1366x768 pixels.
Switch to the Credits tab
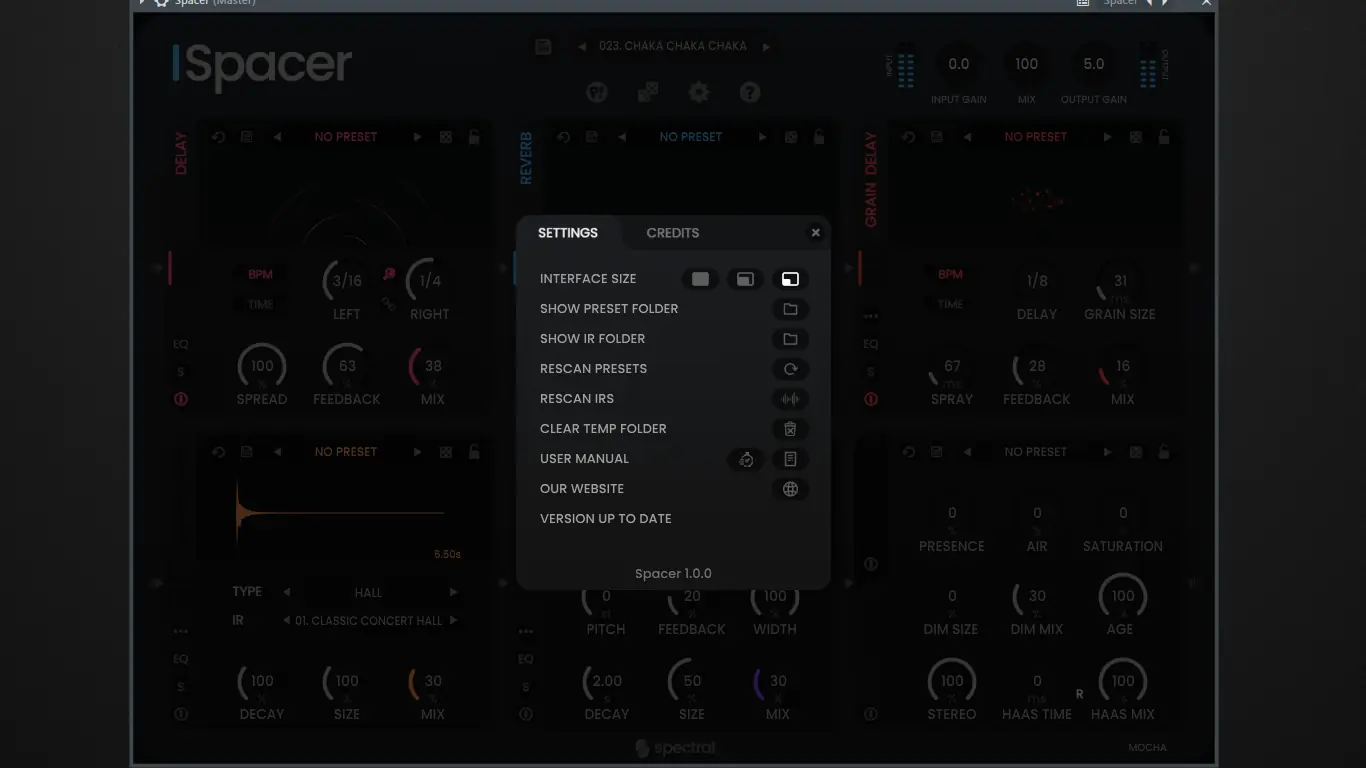click(673, 233)
